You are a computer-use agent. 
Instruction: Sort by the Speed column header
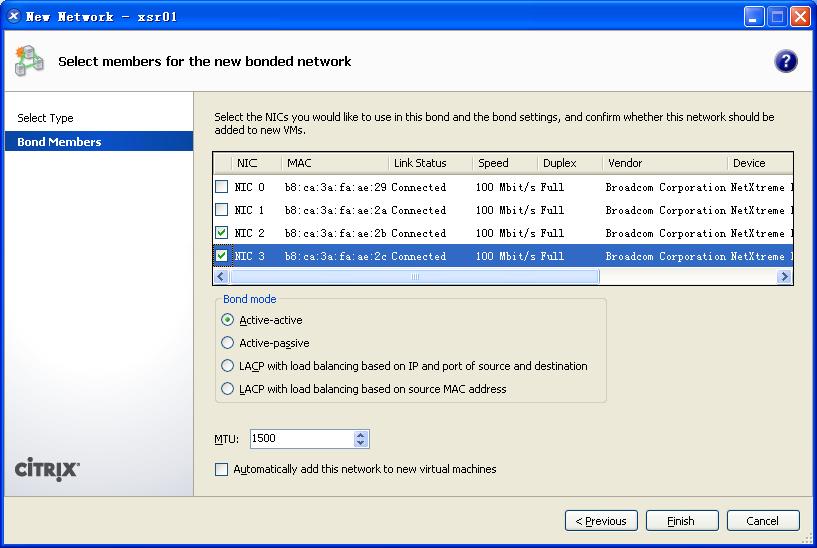click(505, 163)
